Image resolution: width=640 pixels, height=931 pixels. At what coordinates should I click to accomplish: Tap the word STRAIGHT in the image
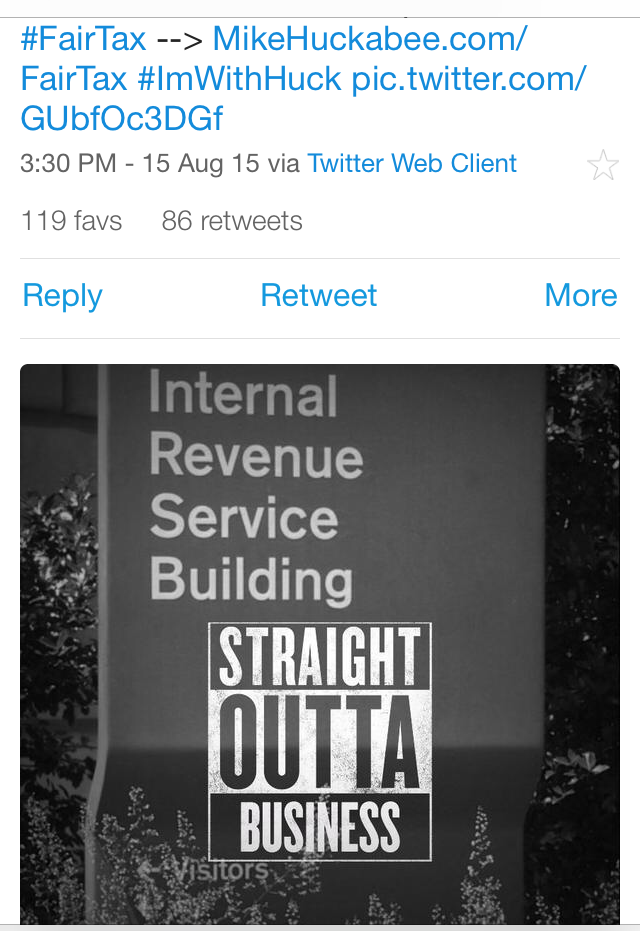click(x=320, y=658)
